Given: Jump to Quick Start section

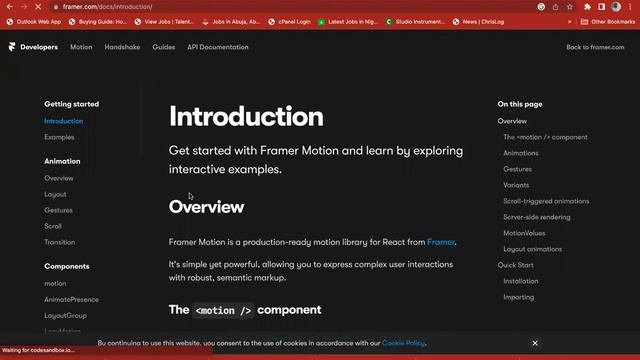Looking at the screenshot, I should [516, 265].
